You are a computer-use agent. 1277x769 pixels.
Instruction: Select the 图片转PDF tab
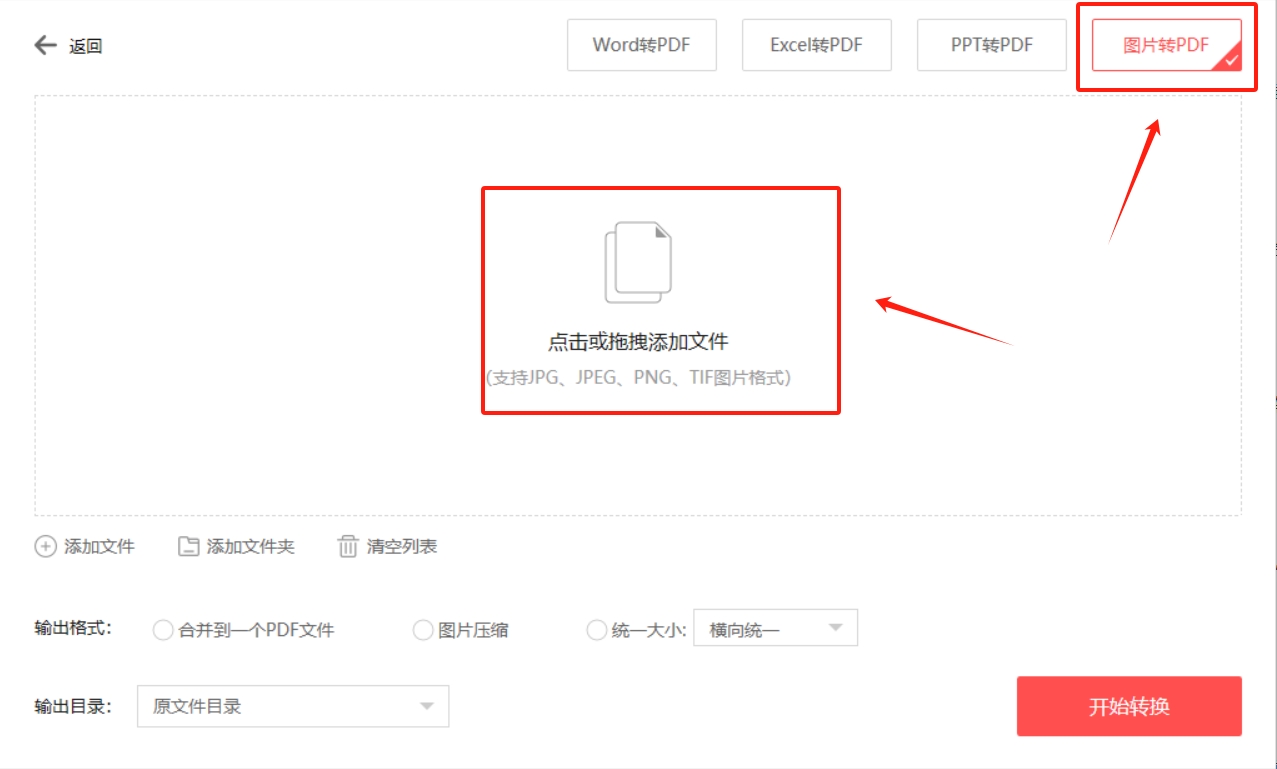point(1166,45)
